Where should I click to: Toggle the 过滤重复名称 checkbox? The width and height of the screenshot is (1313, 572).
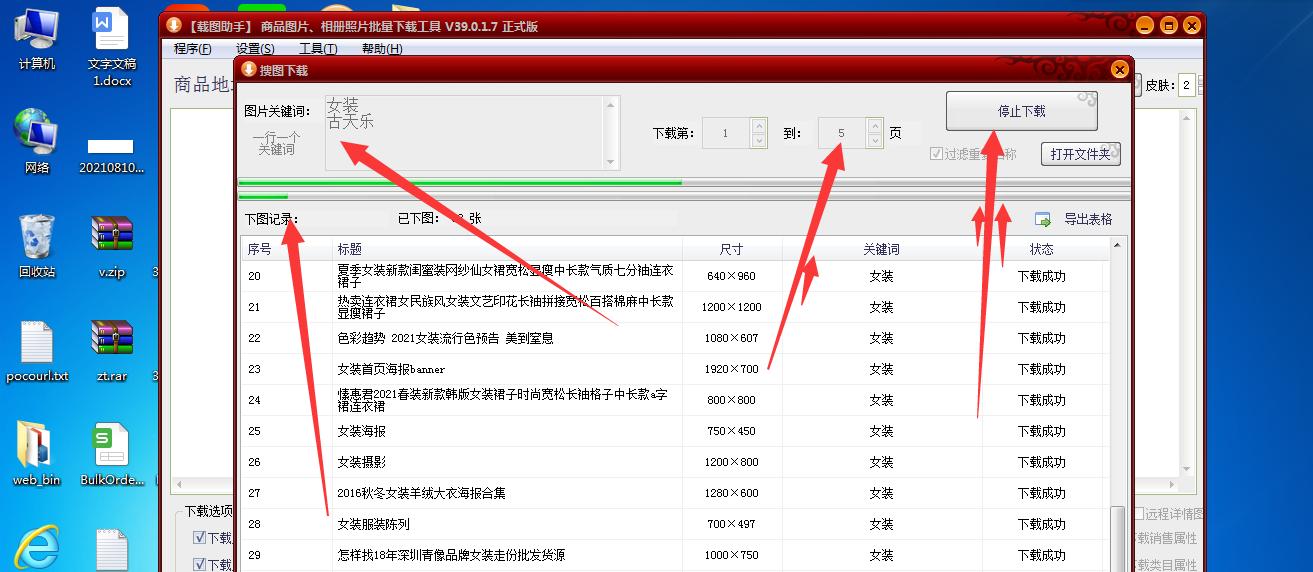(936, 154)
